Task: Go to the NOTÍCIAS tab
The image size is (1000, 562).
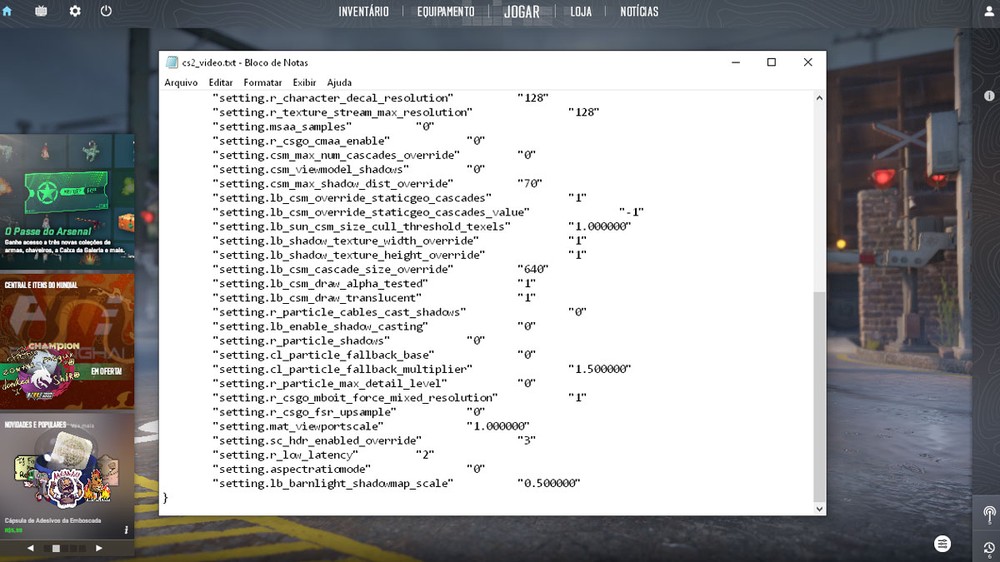Action: click(639, 11)
